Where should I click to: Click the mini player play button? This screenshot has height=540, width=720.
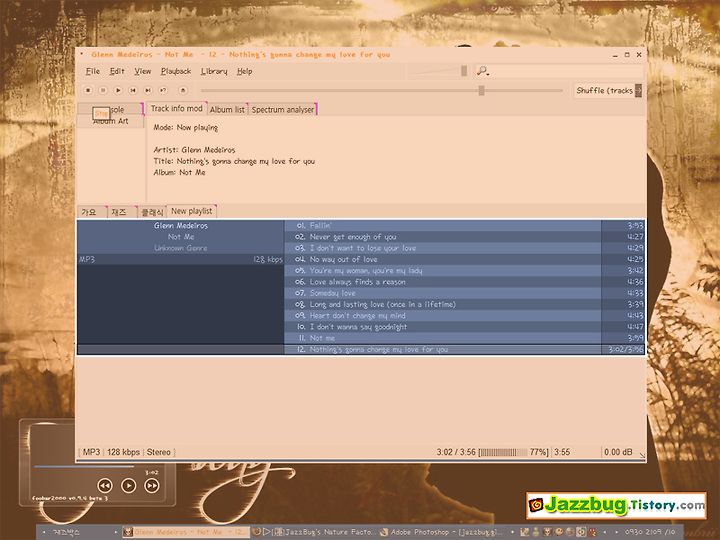coord(129,485)
